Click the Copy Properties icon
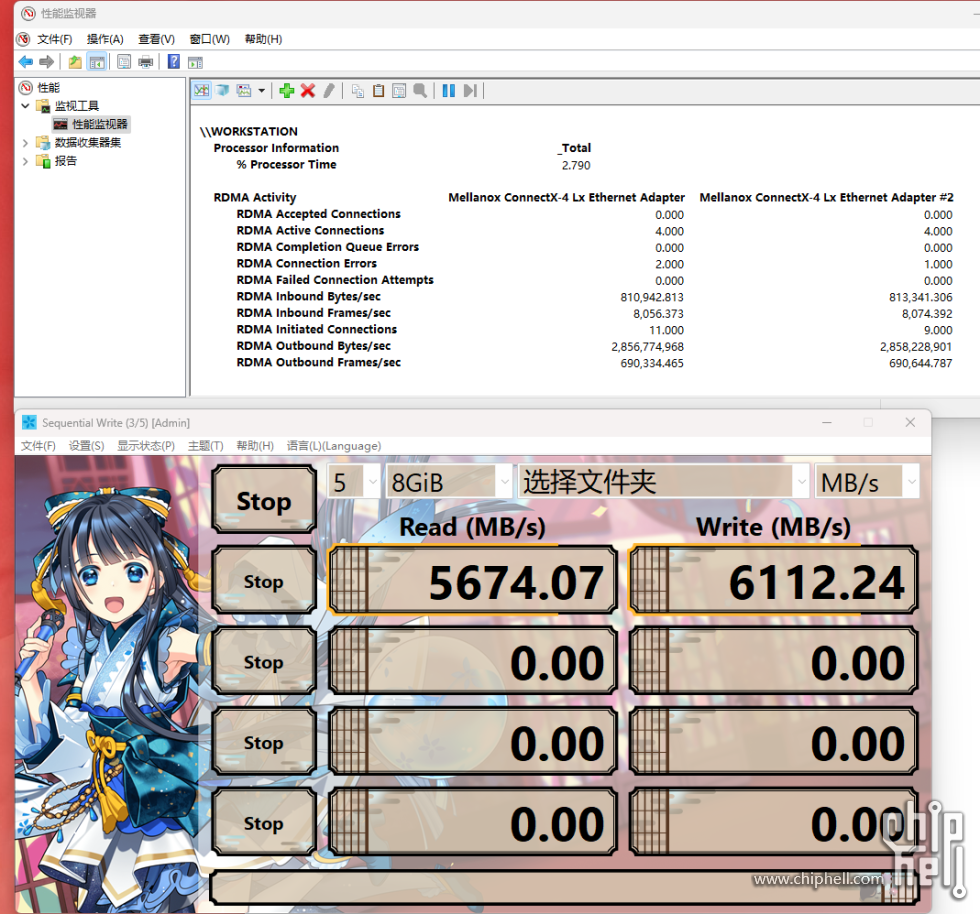The width and height of the screenshot is (980, 914). (x=358, y=91)
